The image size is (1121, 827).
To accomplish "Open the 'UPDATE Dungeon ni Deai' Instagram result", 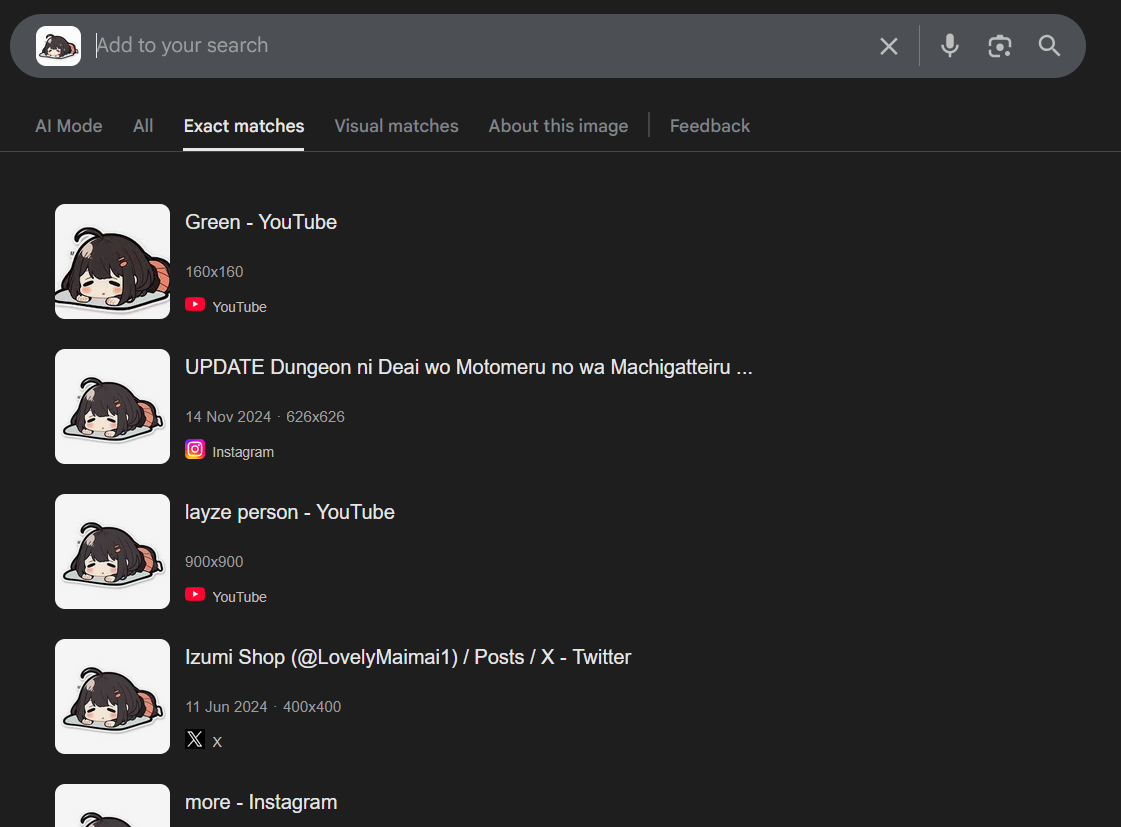I will coord(469,367).
